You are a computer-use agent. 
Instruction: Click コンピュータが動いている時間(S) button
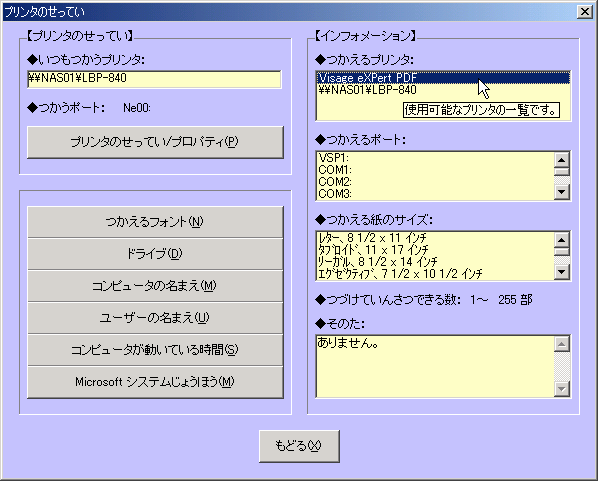pyautogui.click(x=155, y=350)
